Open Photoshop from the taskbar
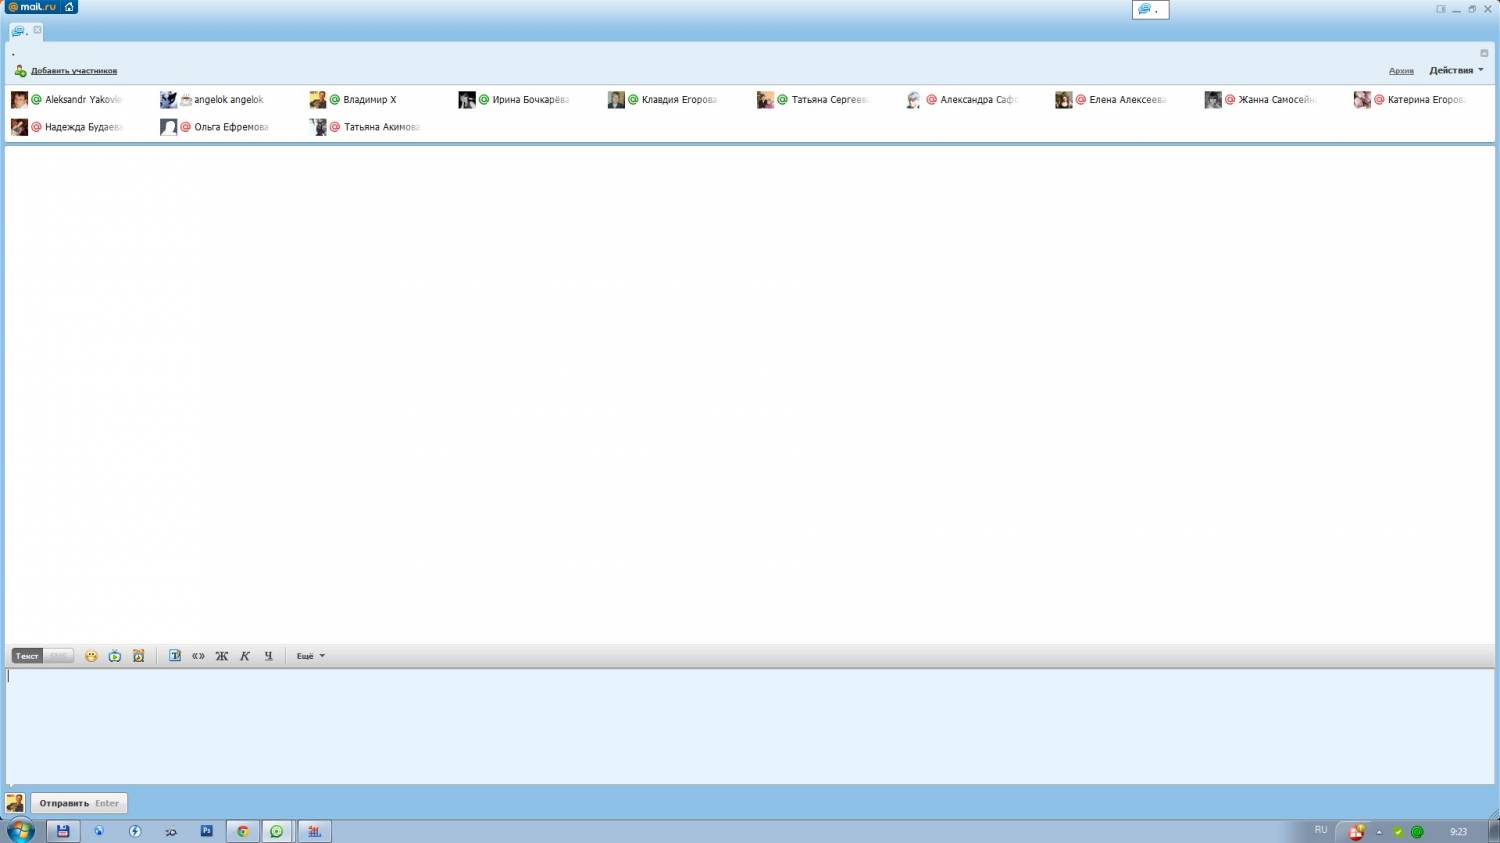 pos(207,831)
